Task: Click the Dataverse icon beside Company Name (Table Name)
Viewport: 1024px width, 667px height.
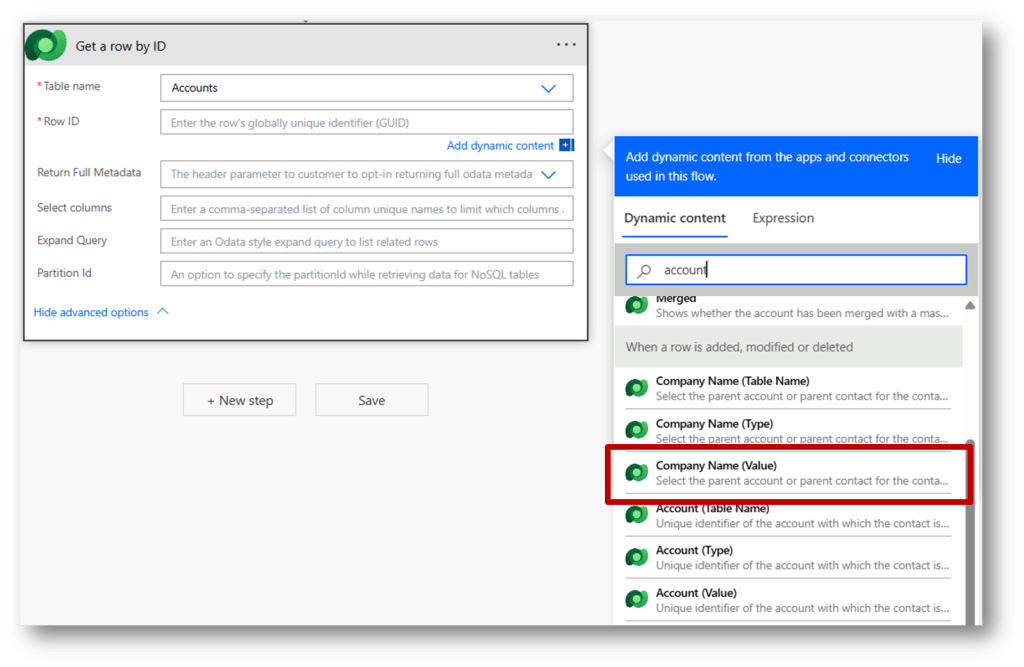Action: click(637, 388)
